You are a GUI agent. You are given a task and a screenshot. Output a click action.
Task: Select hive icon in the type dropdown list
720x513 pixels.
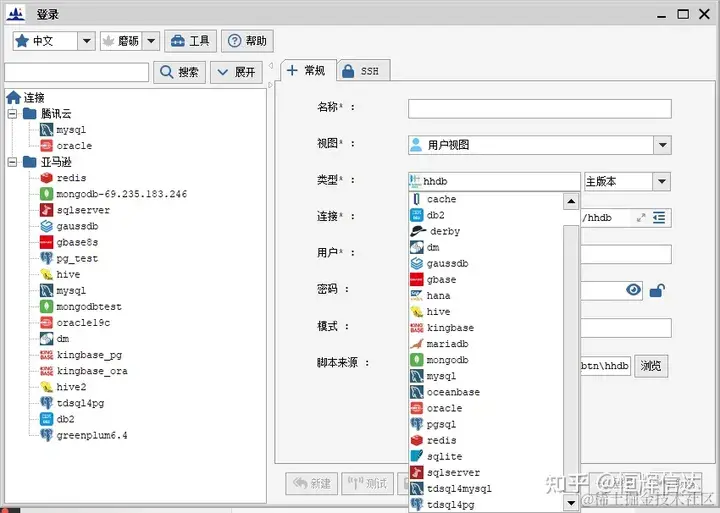tap(416, 311)
